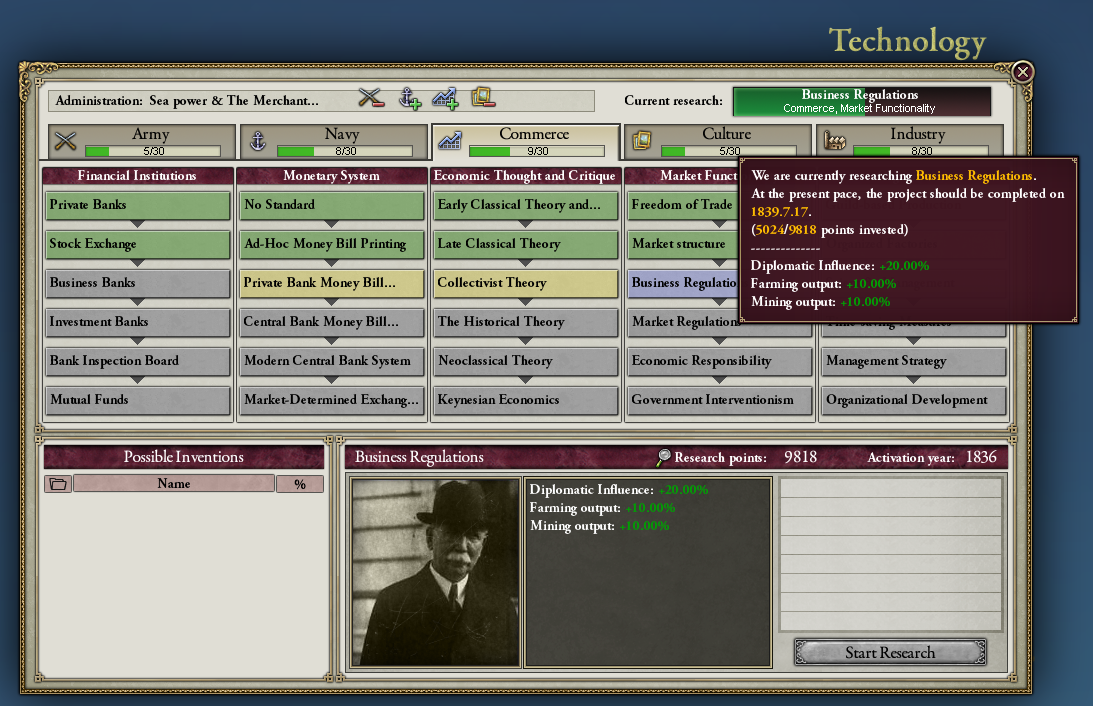
Task: Select Market structure technology
Action: click(682, 244)
